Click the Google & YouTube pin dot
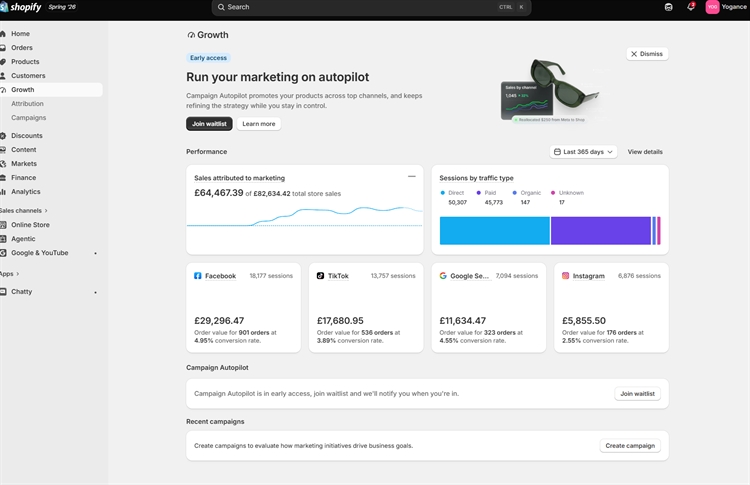The height and width of the screenshot is (485, 750). pyautogui.click(x=96, y=253)
